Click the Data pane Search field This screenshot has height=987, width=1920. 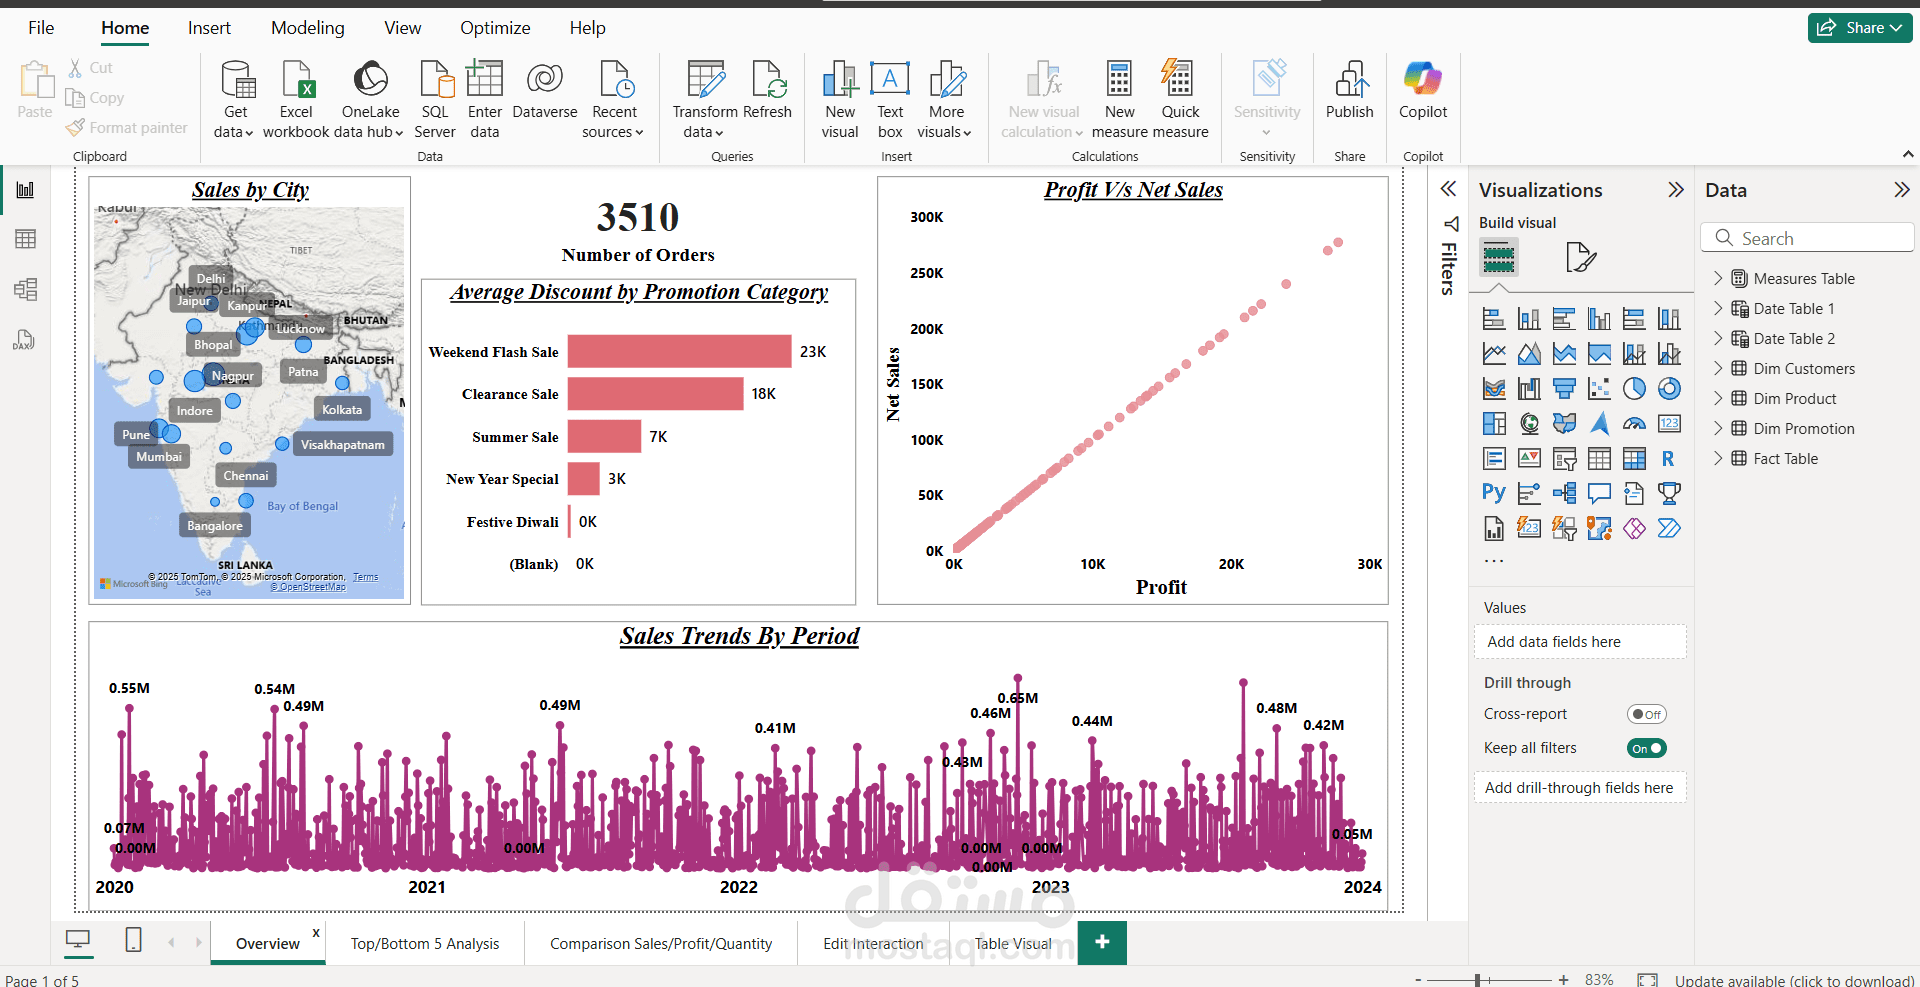1807,238
